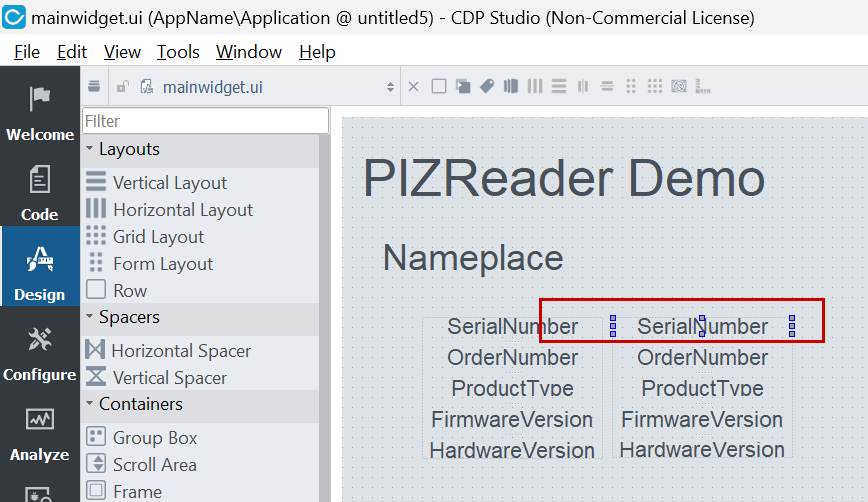This screenshot has width=868, height=502.
Task: Lay out horizontally in splitter
Action: [x=583, y=86]
